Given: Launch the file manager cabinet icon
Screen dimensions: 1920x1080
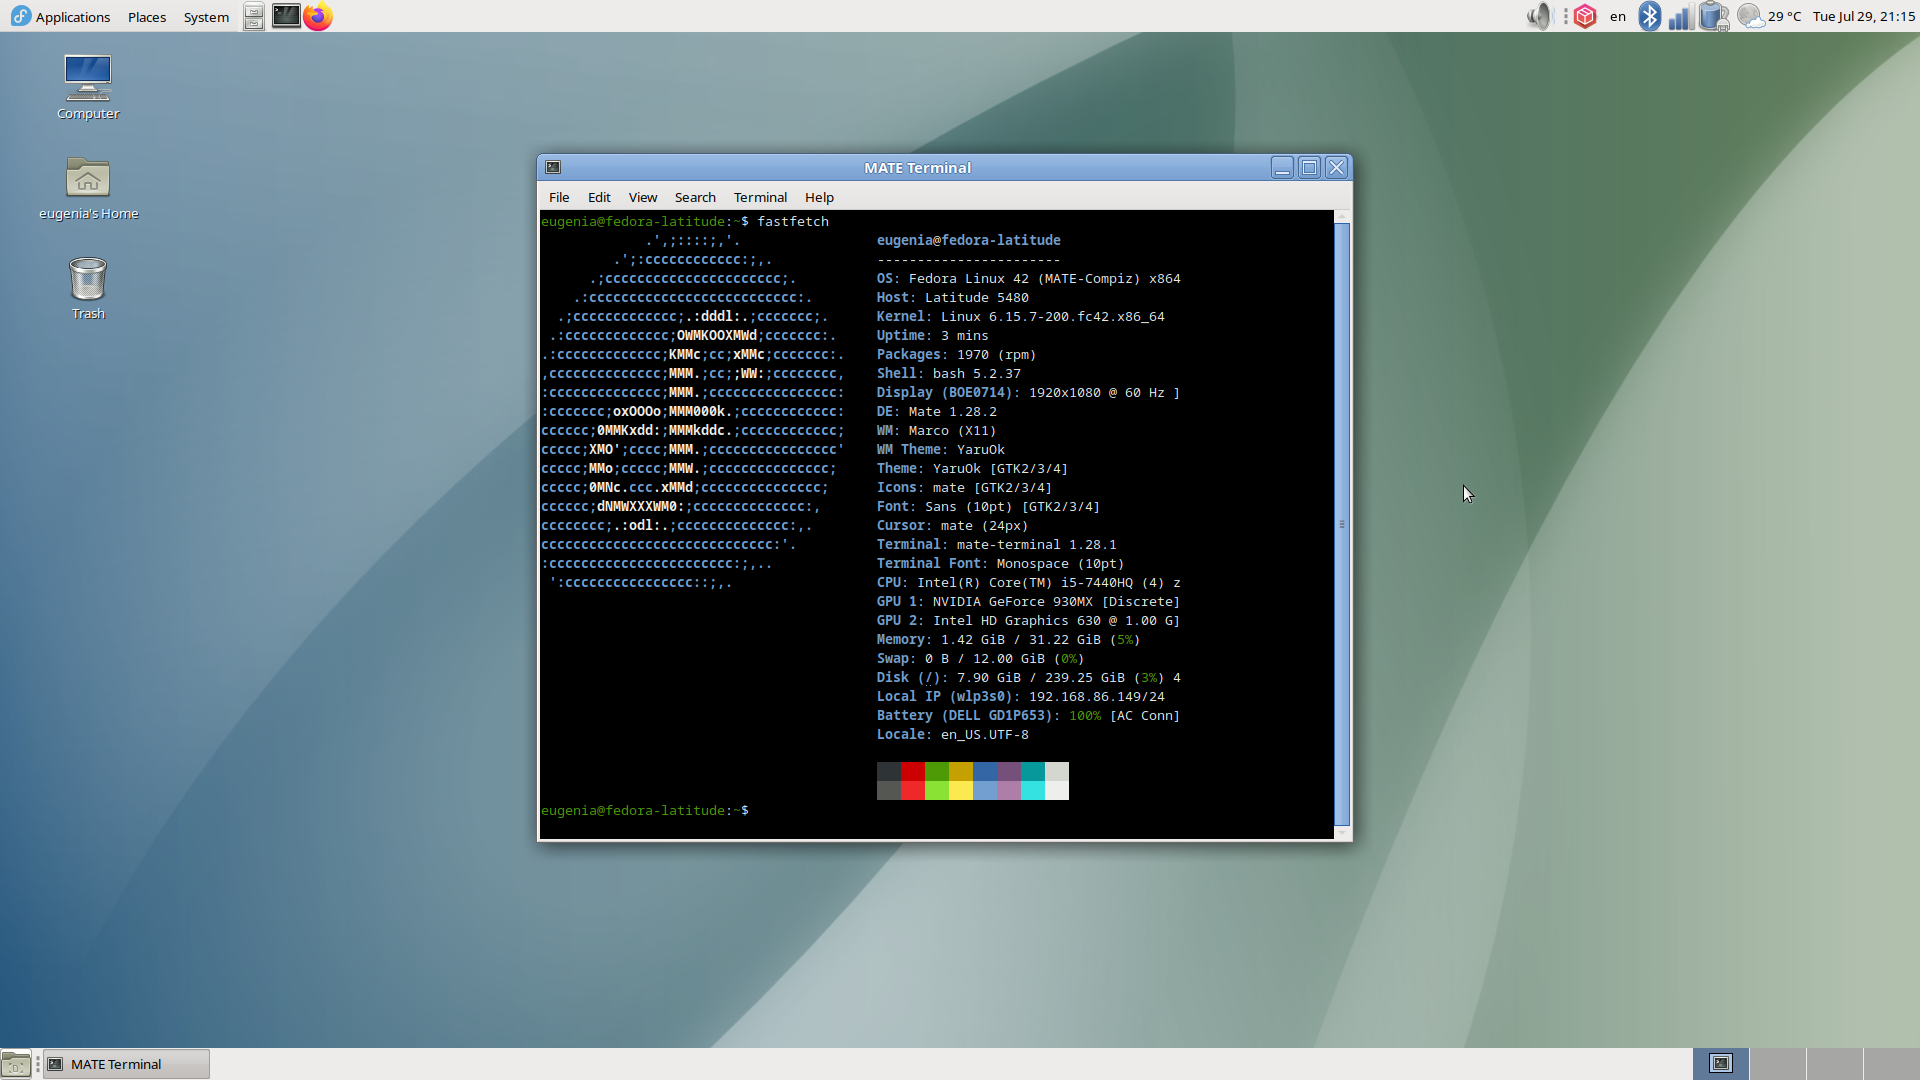Looking at the screenshot, I should pos(254,17).
